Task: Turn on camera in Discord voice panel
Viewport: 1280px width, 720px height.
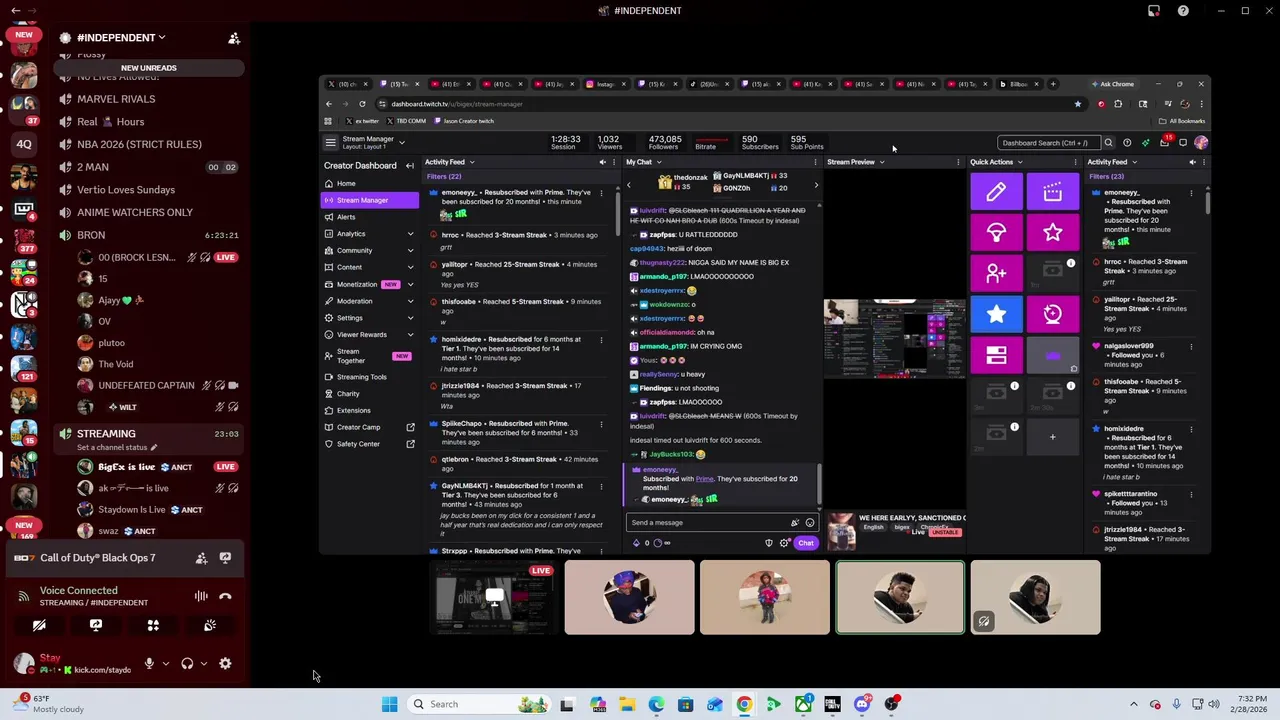Action: [x=39, y=625]
